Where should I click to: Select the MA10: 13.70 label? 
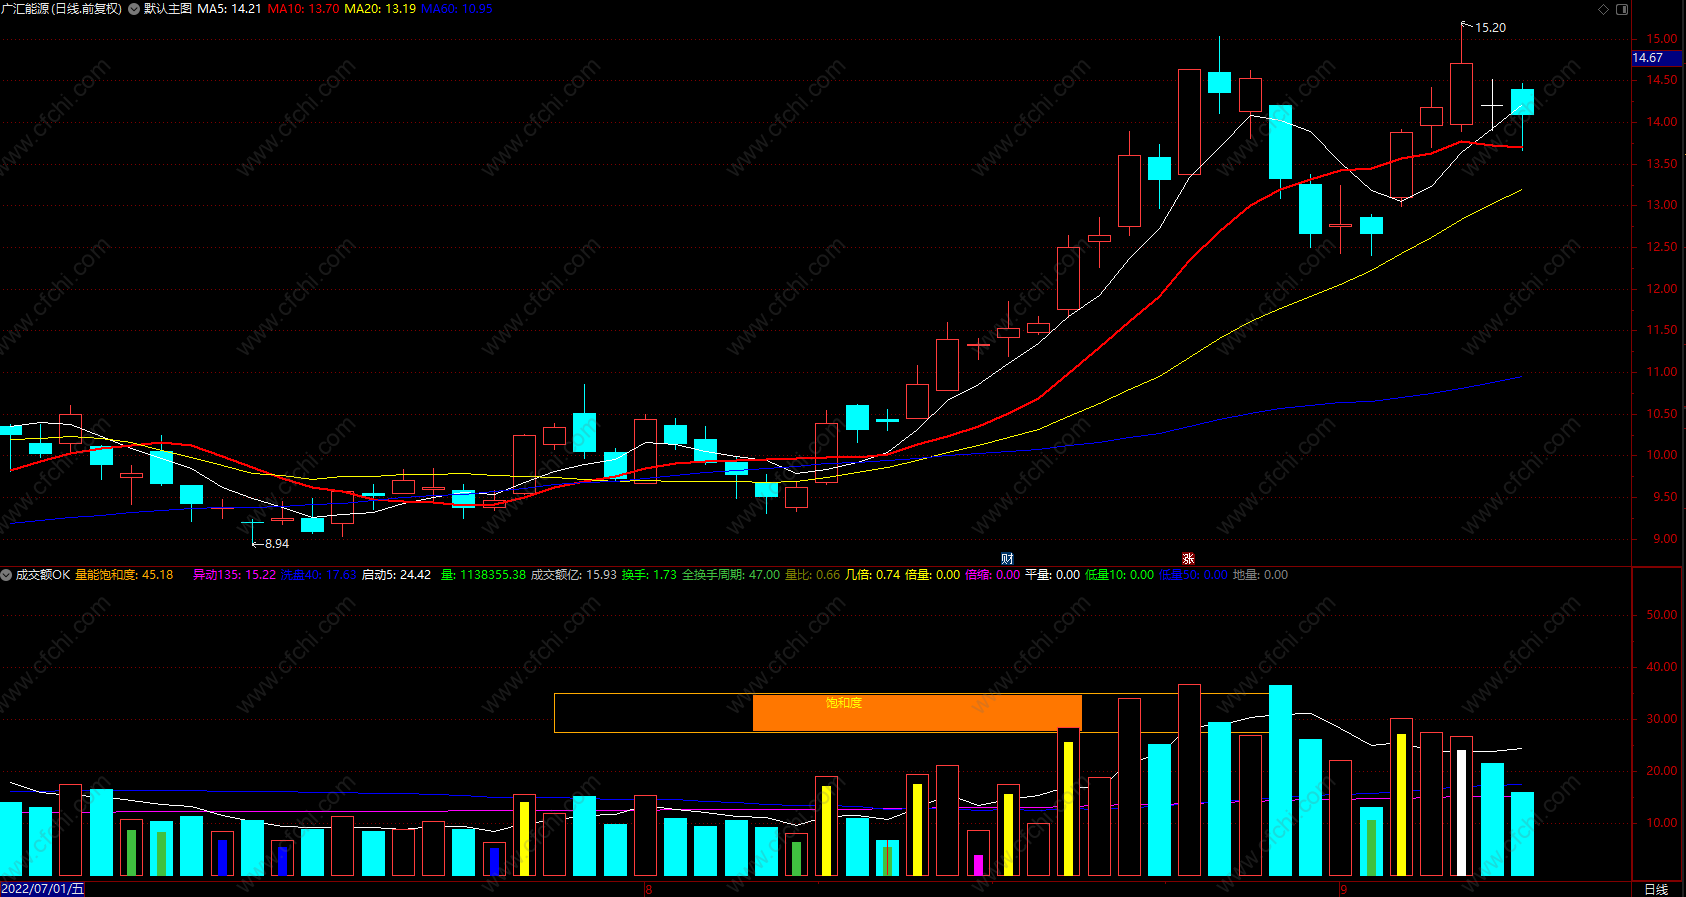[x=303, y=9]
